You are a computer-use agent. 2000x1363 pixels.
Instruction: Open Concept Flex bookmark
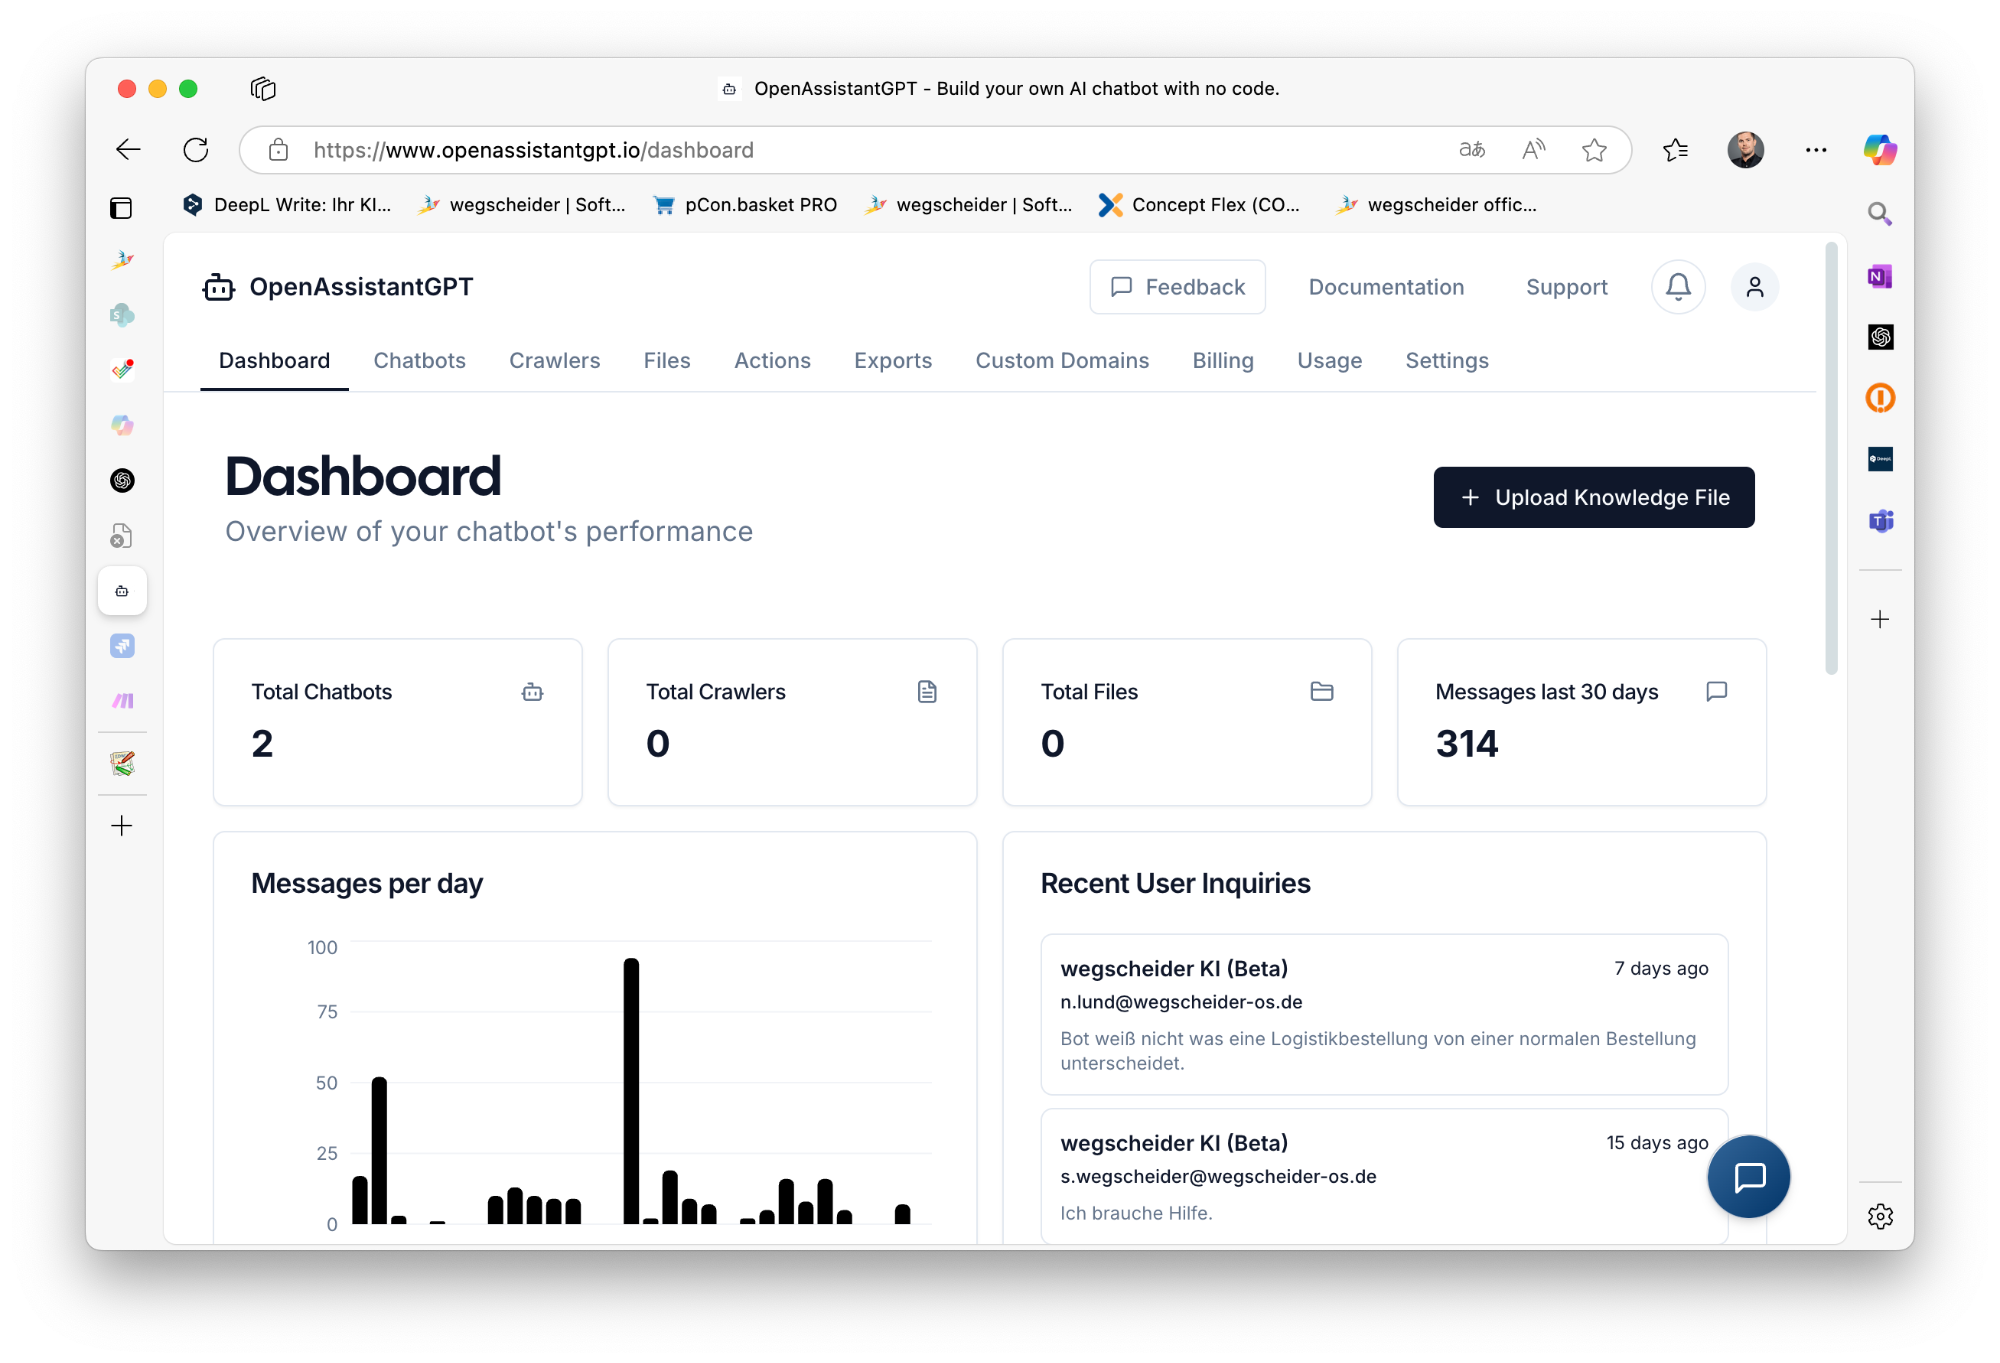(1199, 205)
